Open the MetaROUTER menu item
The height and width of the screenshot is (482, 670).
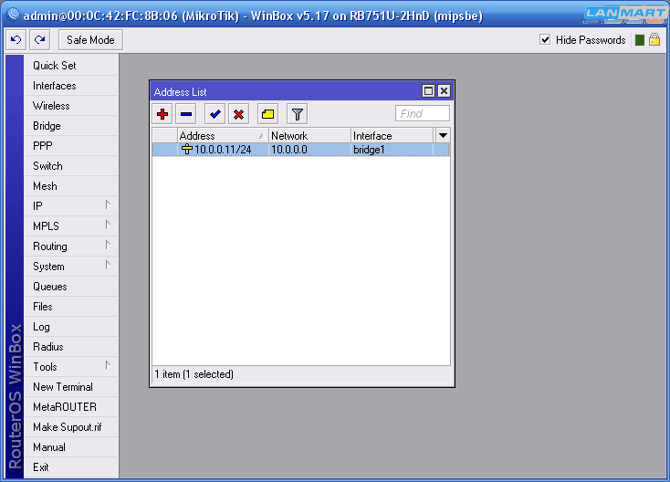(x=71, y=407)
